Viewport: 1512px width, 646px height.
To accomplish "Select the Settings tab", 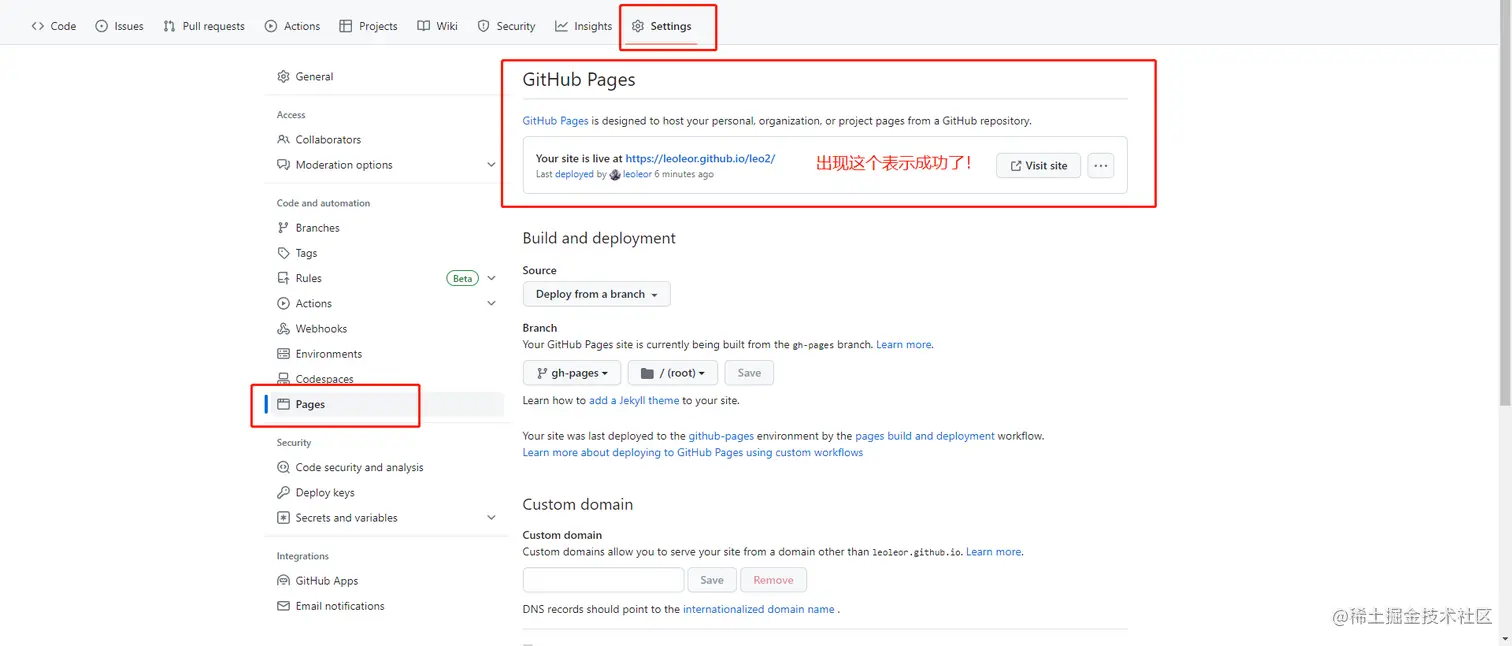I will (661, 26).
